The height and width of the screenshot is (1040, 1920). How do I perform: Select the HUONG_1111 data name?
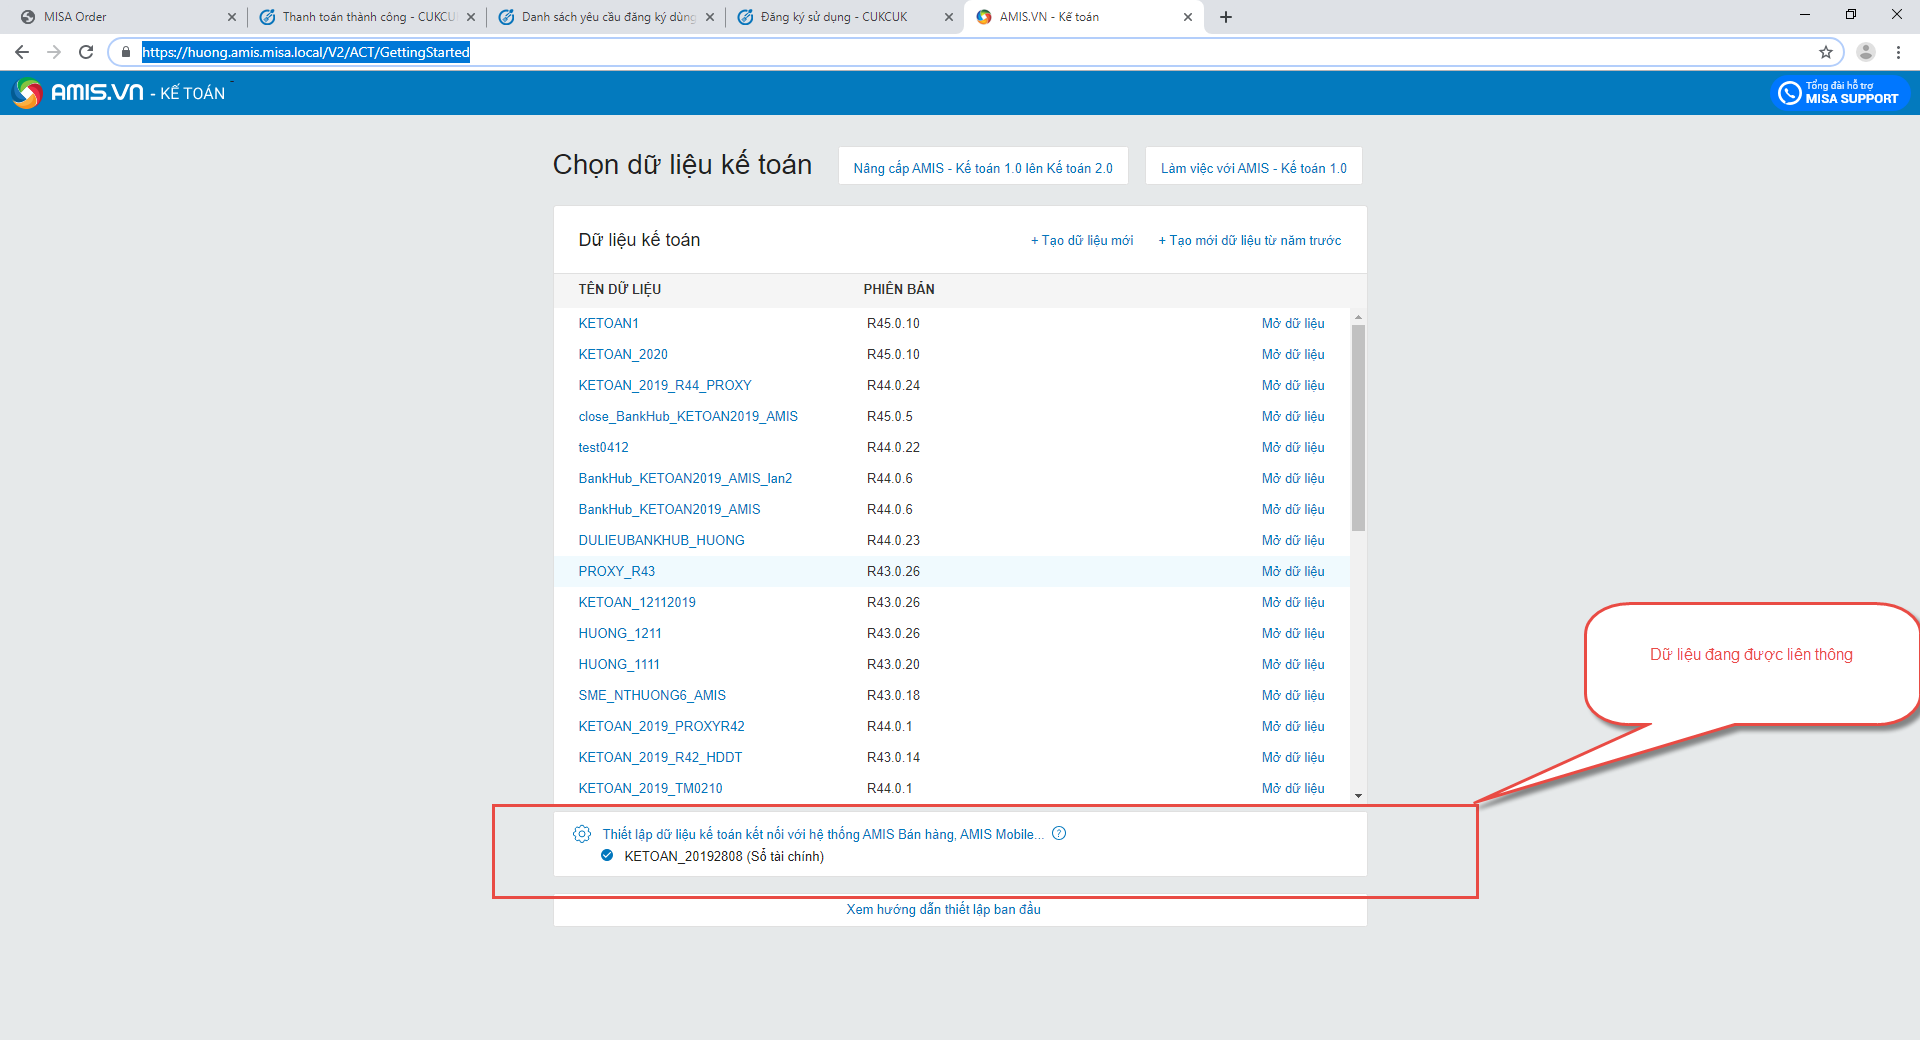tap(619, 665)
